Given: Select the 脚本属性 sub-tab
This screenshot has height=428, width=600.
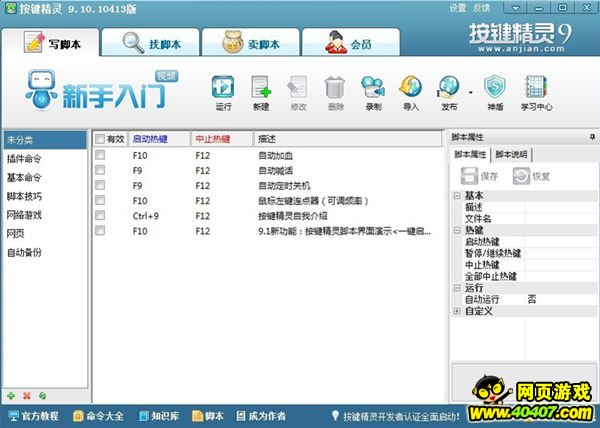Looking at the screenshot, I should (x=470, y=155).
